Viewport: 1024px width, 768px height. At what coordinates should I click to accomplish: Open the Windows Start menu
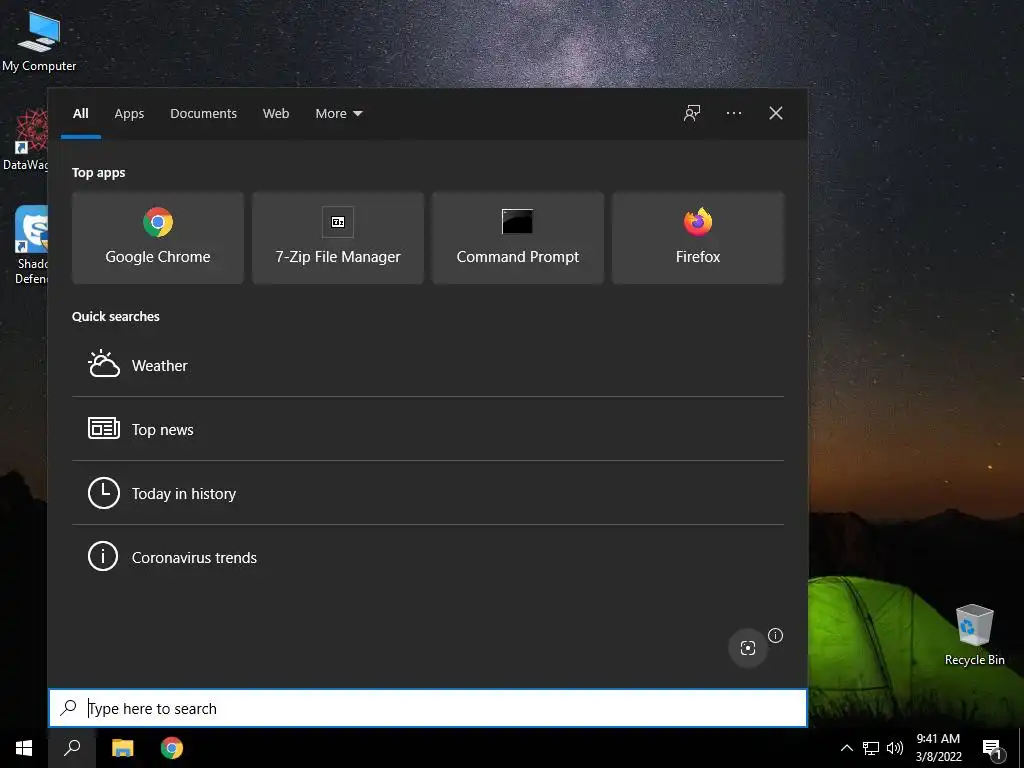coord(24,748)
